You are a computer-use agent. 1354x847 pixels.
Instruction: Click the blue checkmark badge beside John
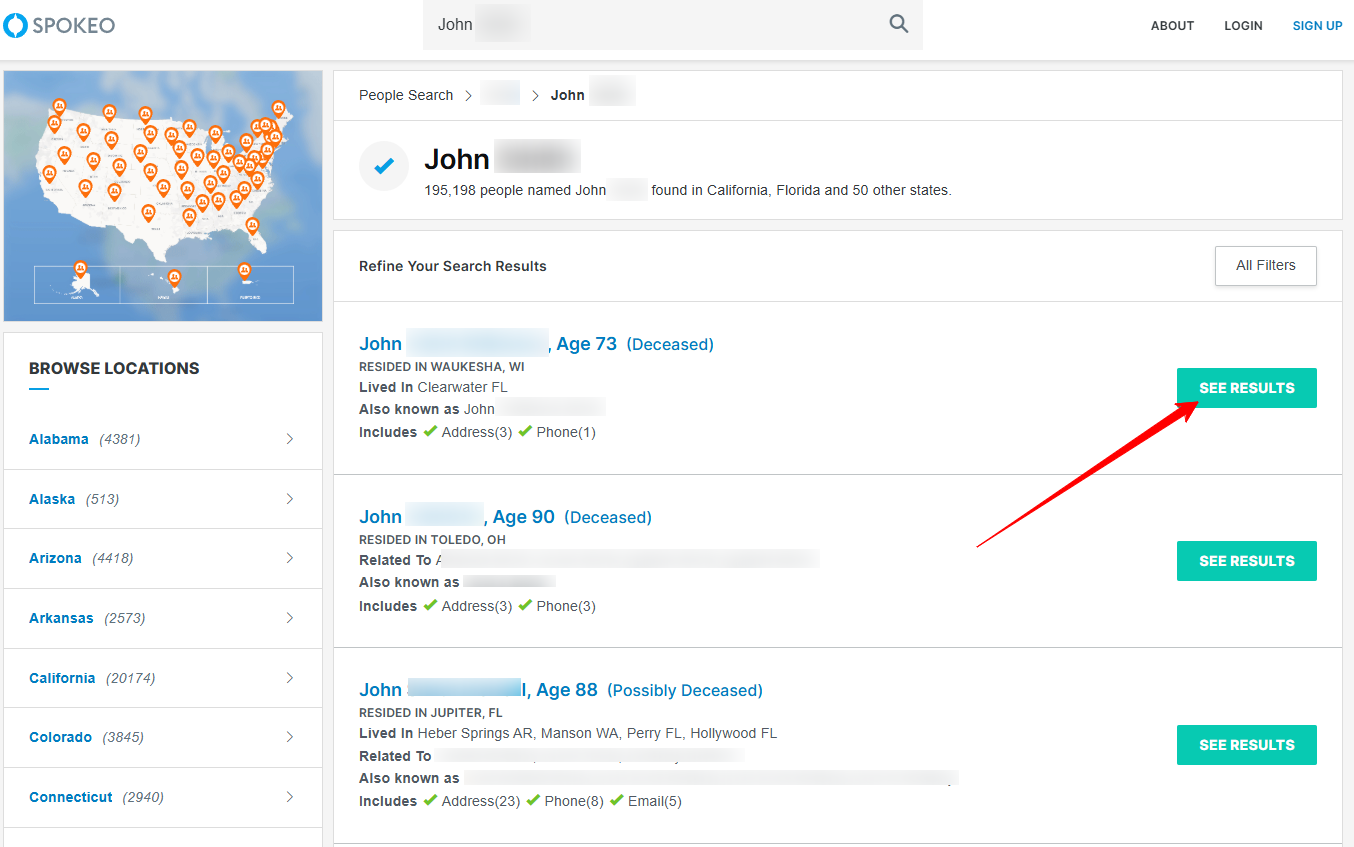[x=384, y=166]
